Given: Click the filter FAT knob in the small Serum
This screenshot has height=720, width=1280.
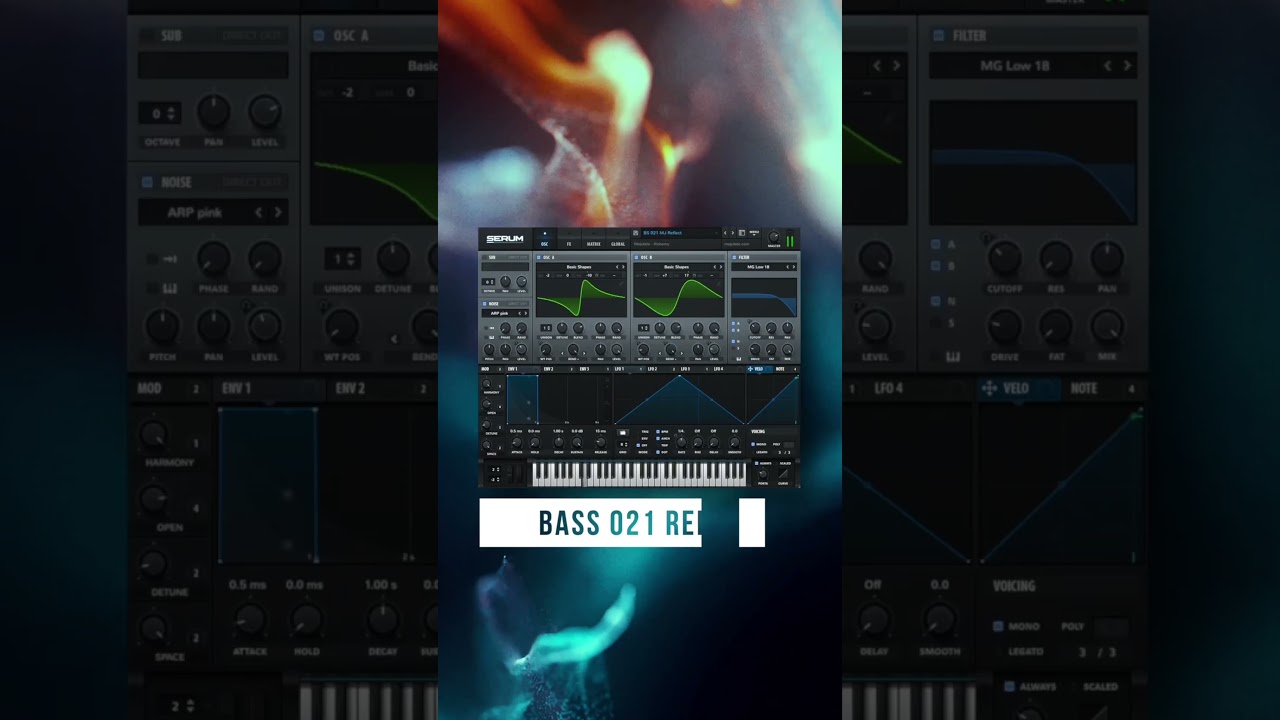Looking at the screenshot, I should pyautogui.click(x=771, y=349).
